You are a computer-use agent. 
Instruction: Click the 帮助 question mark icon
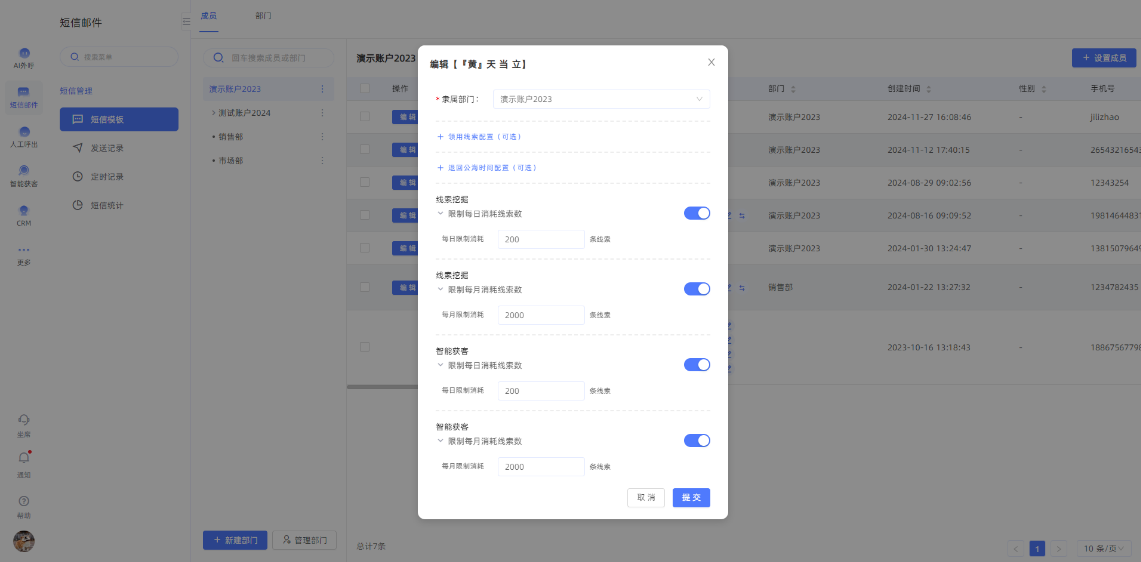(x=24, y=501)
